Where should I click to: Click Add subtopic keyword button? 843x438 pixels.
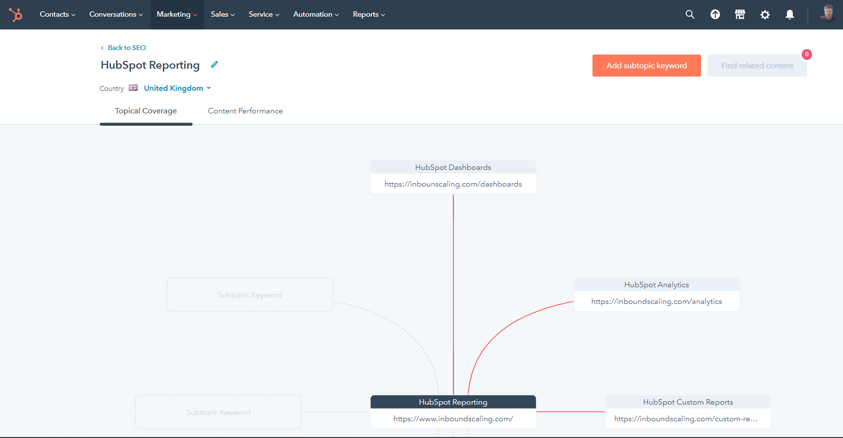[x=646, y=66]
